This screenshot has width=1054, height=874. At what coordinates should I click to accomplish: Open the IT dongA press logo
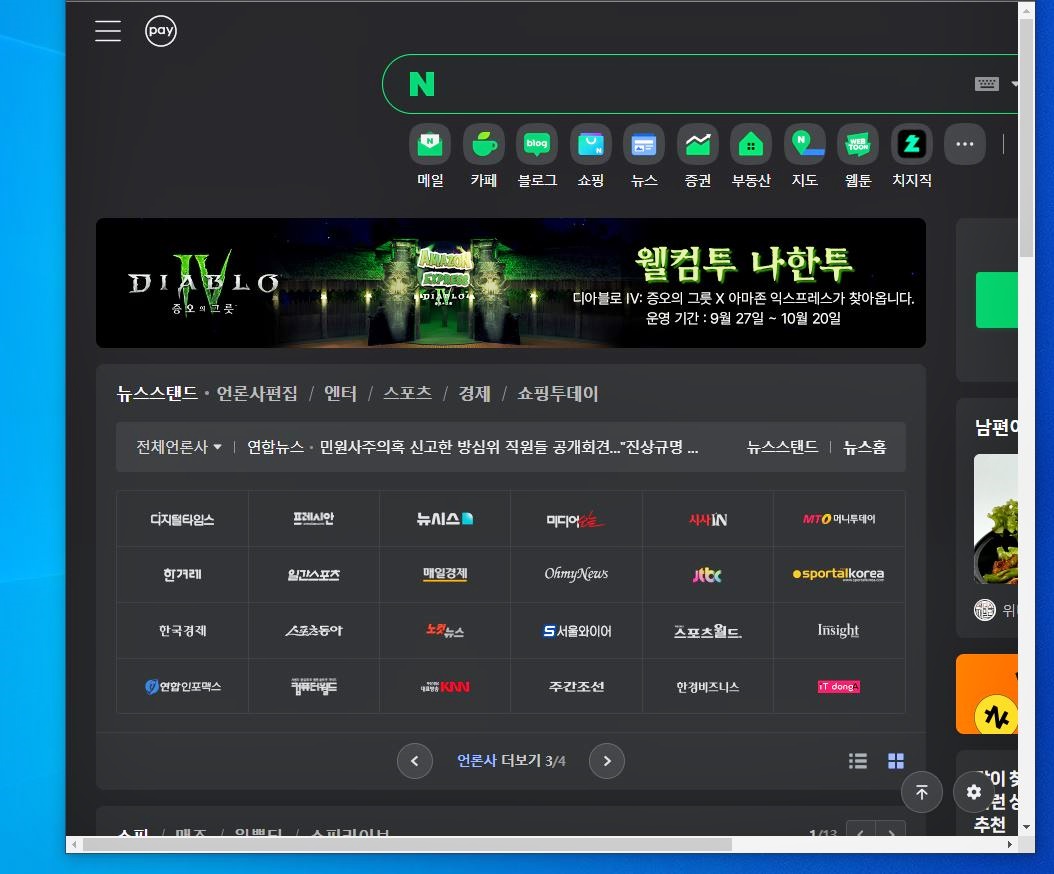click(839, 686)
